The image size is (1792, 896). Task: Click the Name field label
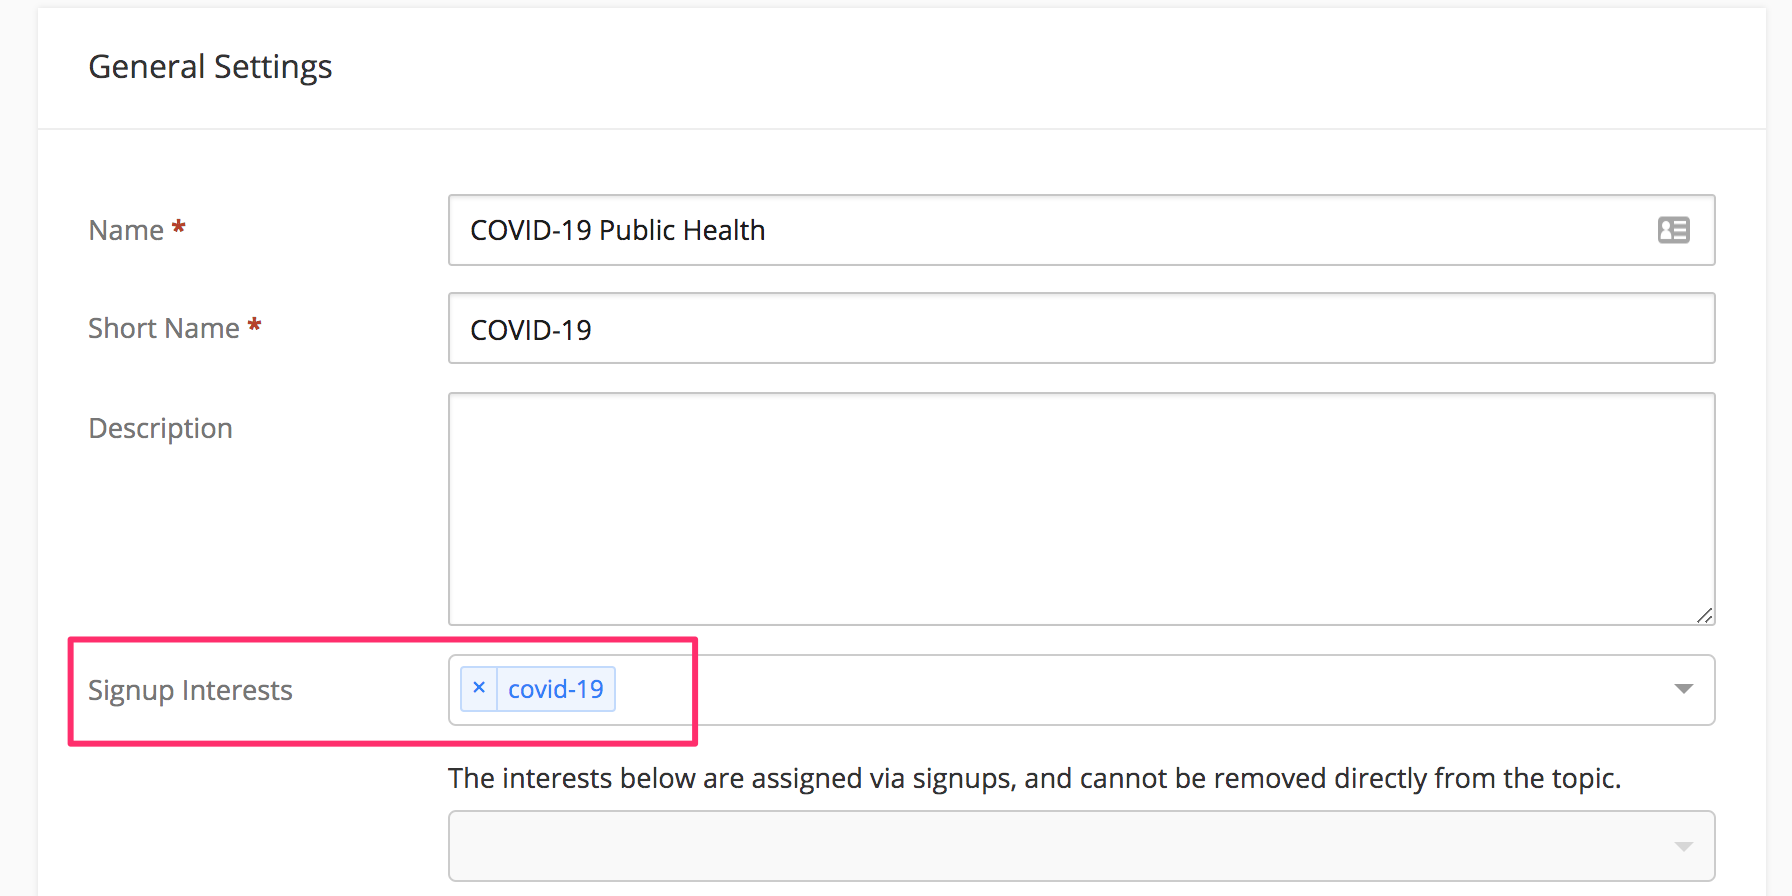pyautogui.click(x=125, y=229)
